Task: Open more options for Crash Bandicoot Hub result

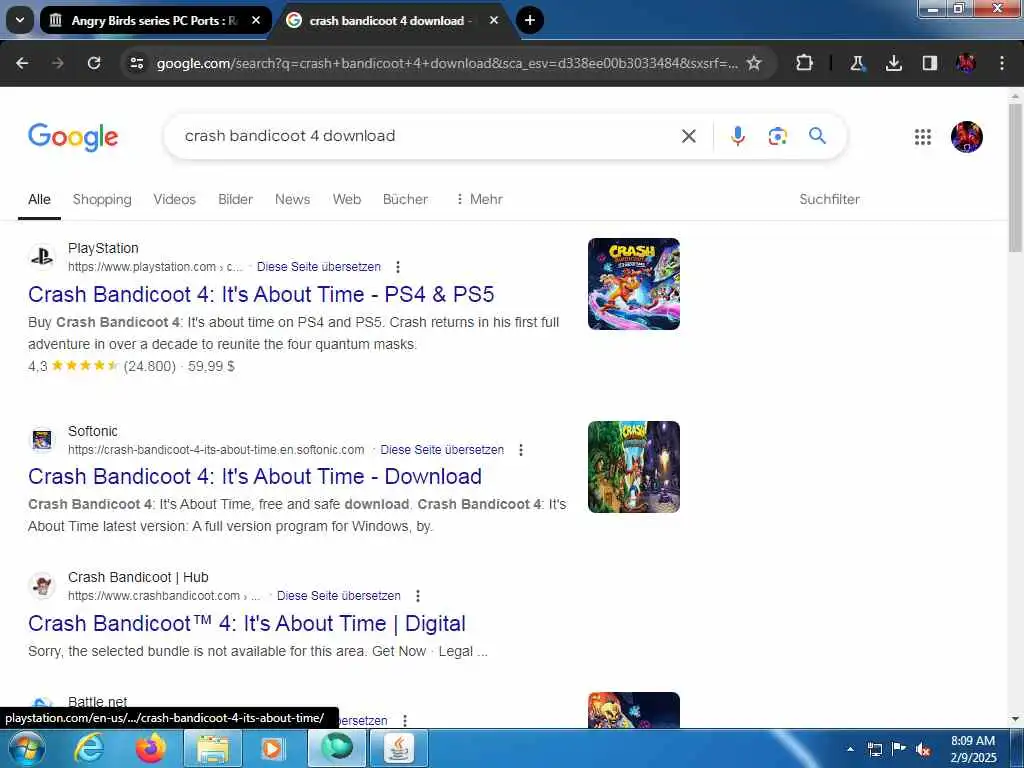Action: (418, 596)
